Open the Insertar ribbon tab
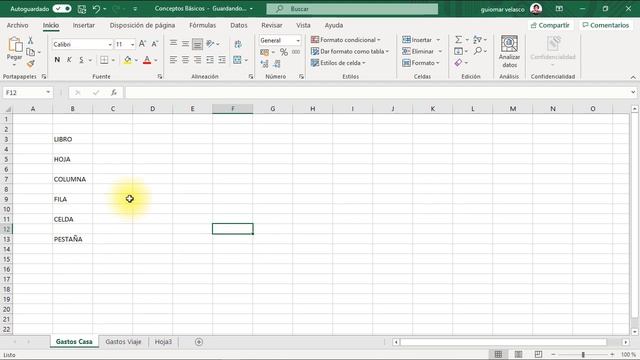640x360 pixels. pos(84,25)
